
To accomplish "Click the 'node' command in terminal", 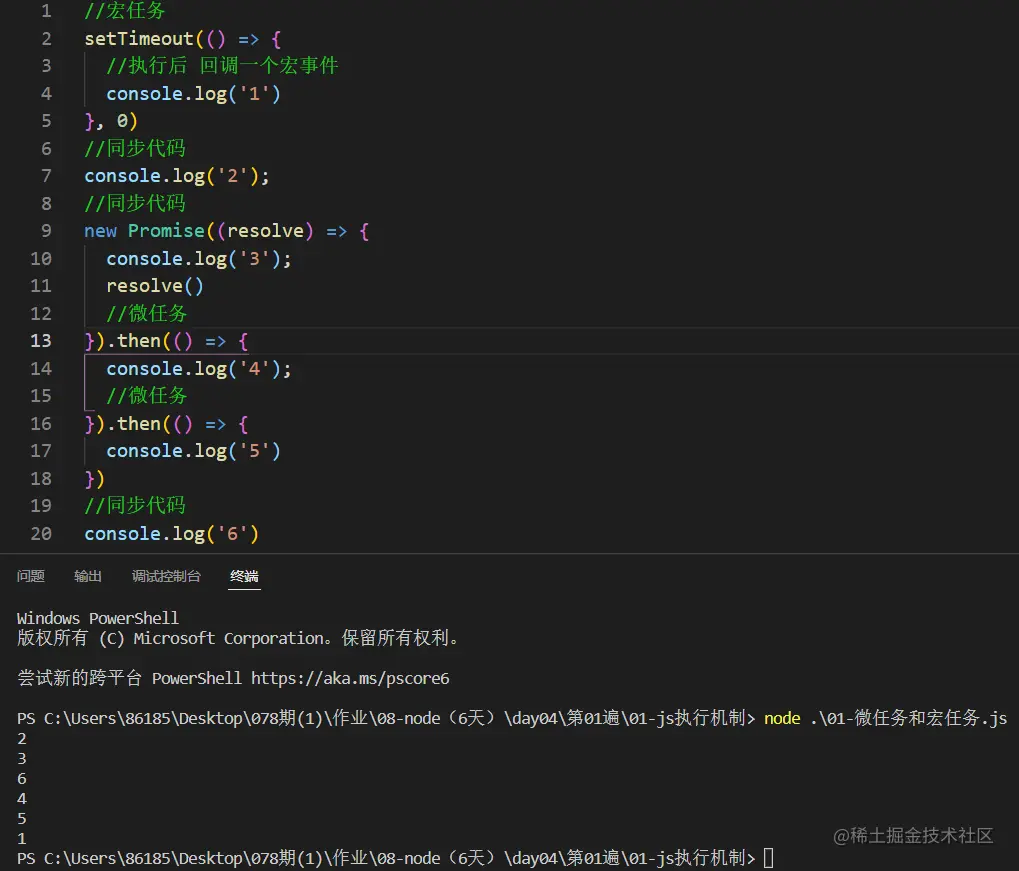I will tap(782, 718).
